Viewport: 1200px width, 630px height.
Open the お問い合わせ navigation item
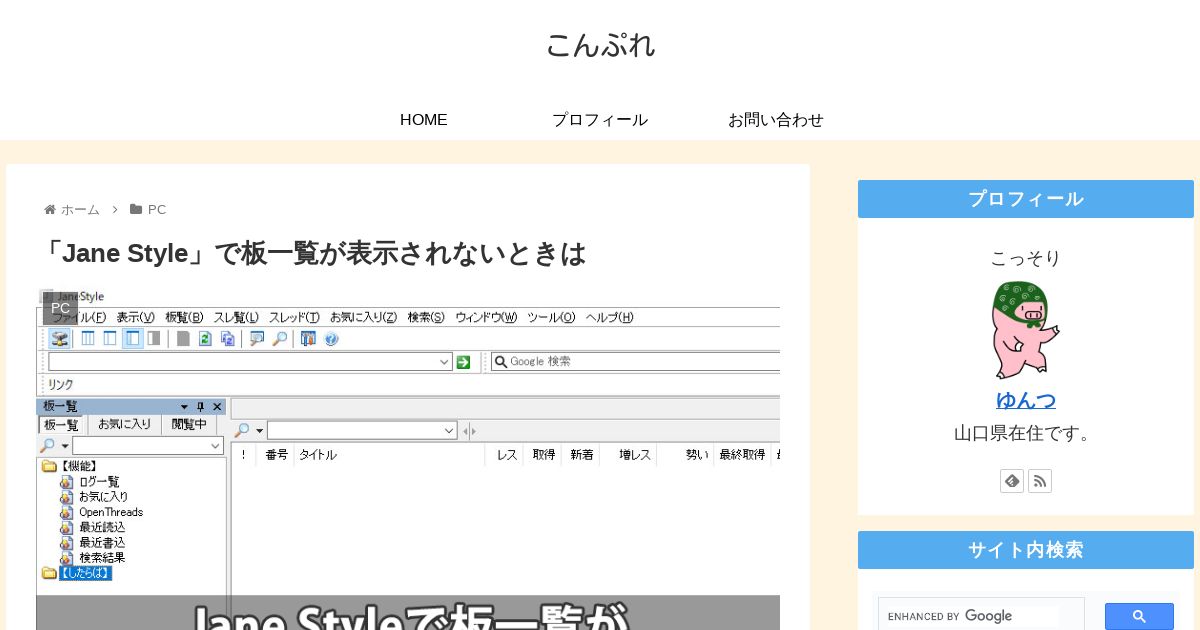(776, 120)
